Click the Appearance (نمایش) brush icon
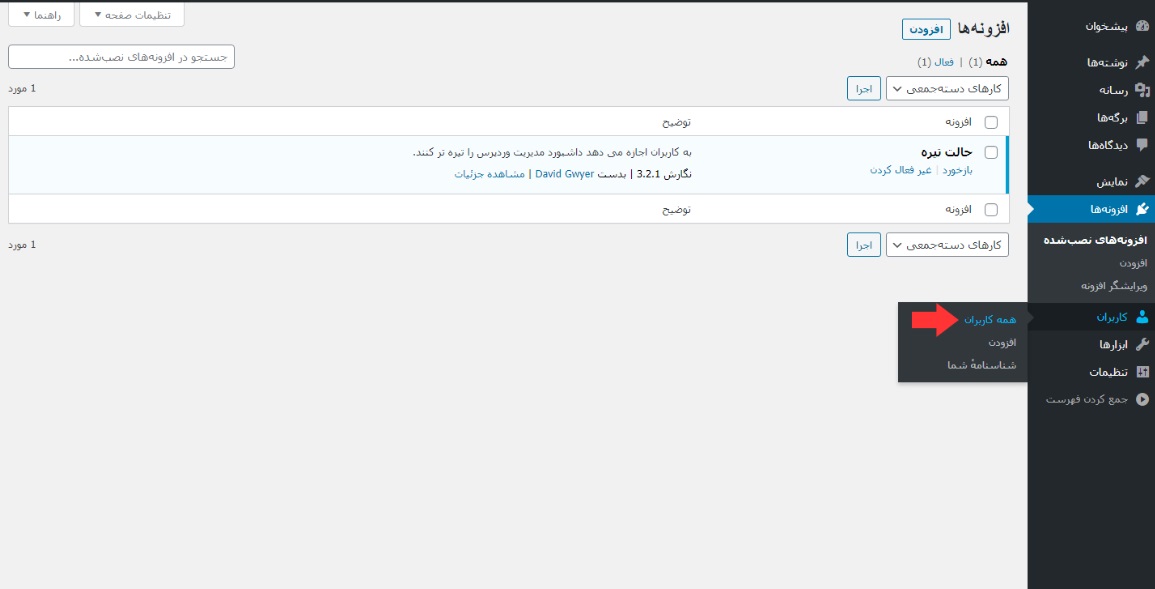The image size is (1155, 589). [1142, 181]
